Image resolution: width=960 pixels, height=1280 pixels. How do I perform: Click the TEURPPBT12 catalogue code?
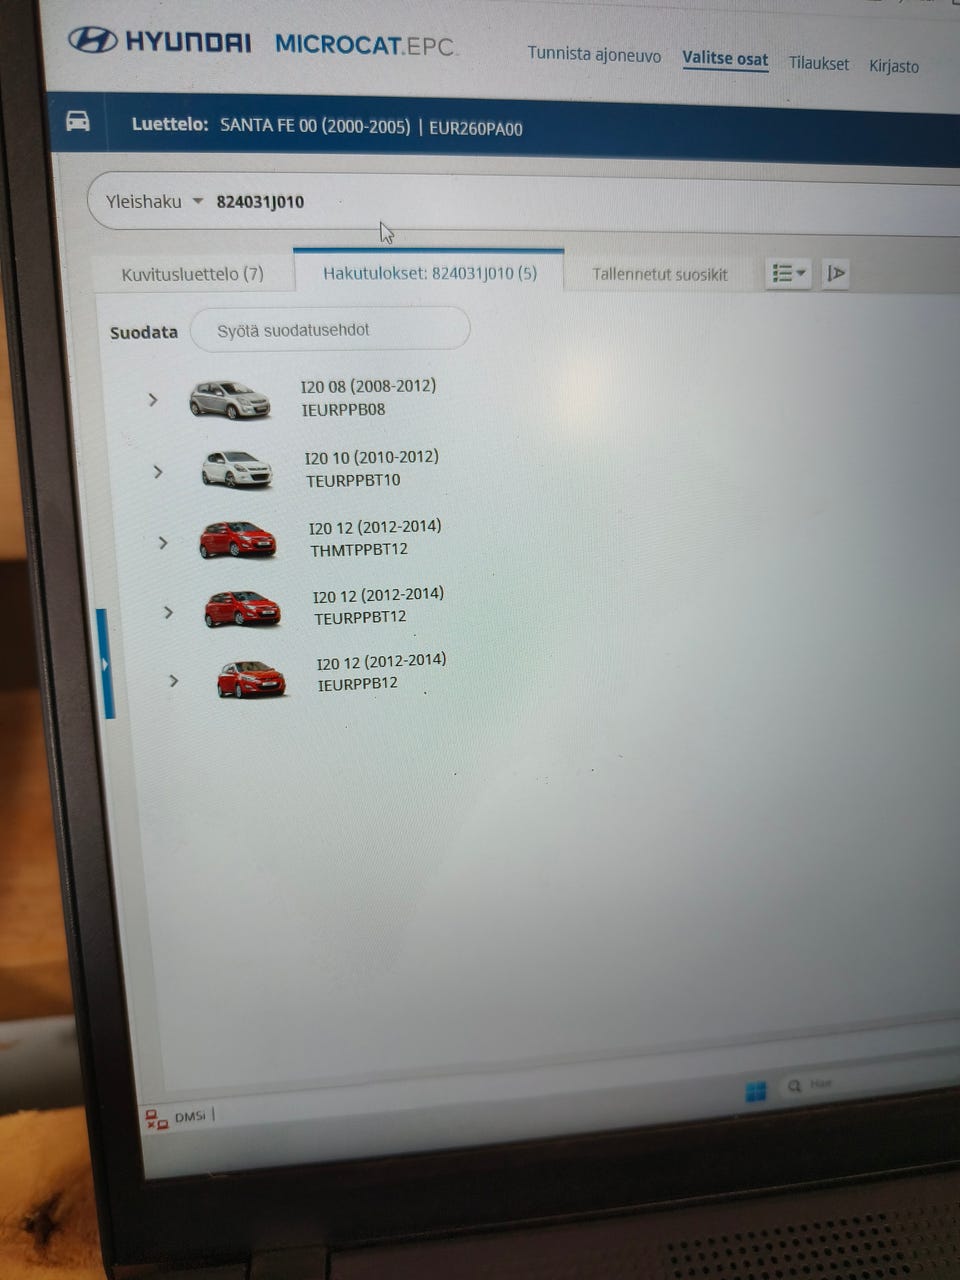coord(360,618)
